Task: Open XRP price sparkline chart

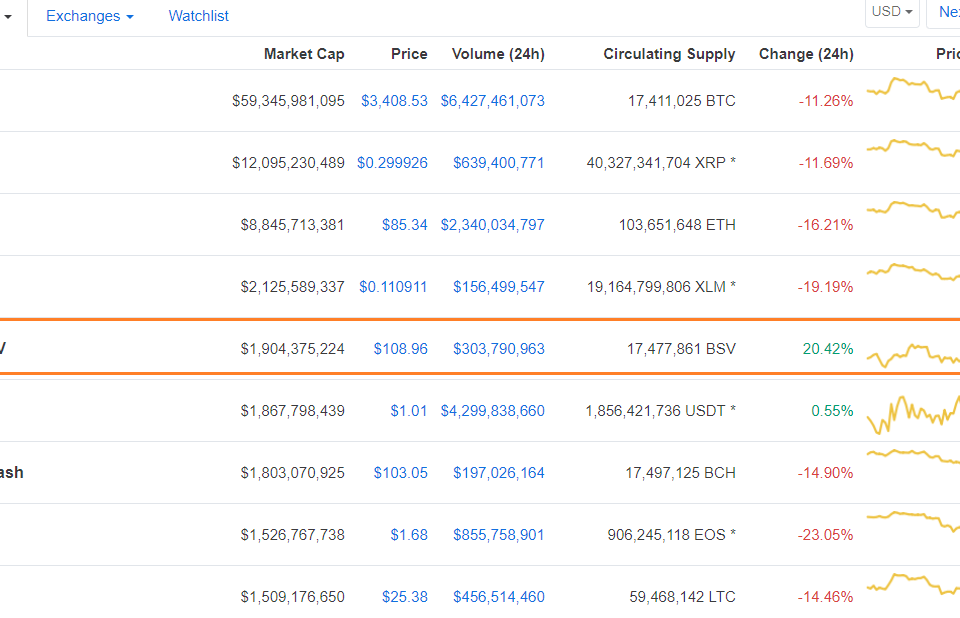Action: point(913,148)
